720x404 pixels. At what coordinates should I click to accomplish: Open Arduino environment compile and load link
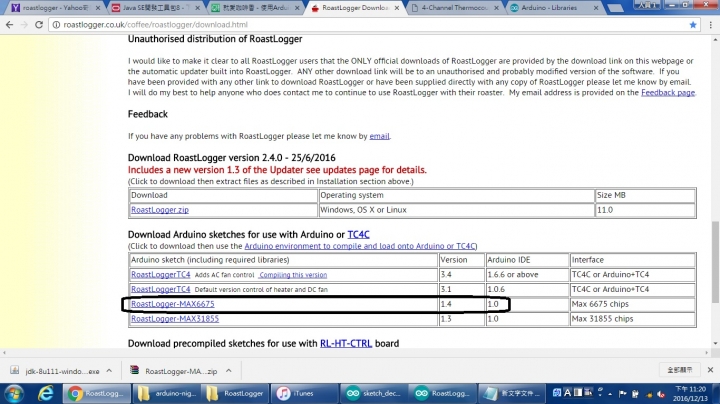[x=360, y=246]
